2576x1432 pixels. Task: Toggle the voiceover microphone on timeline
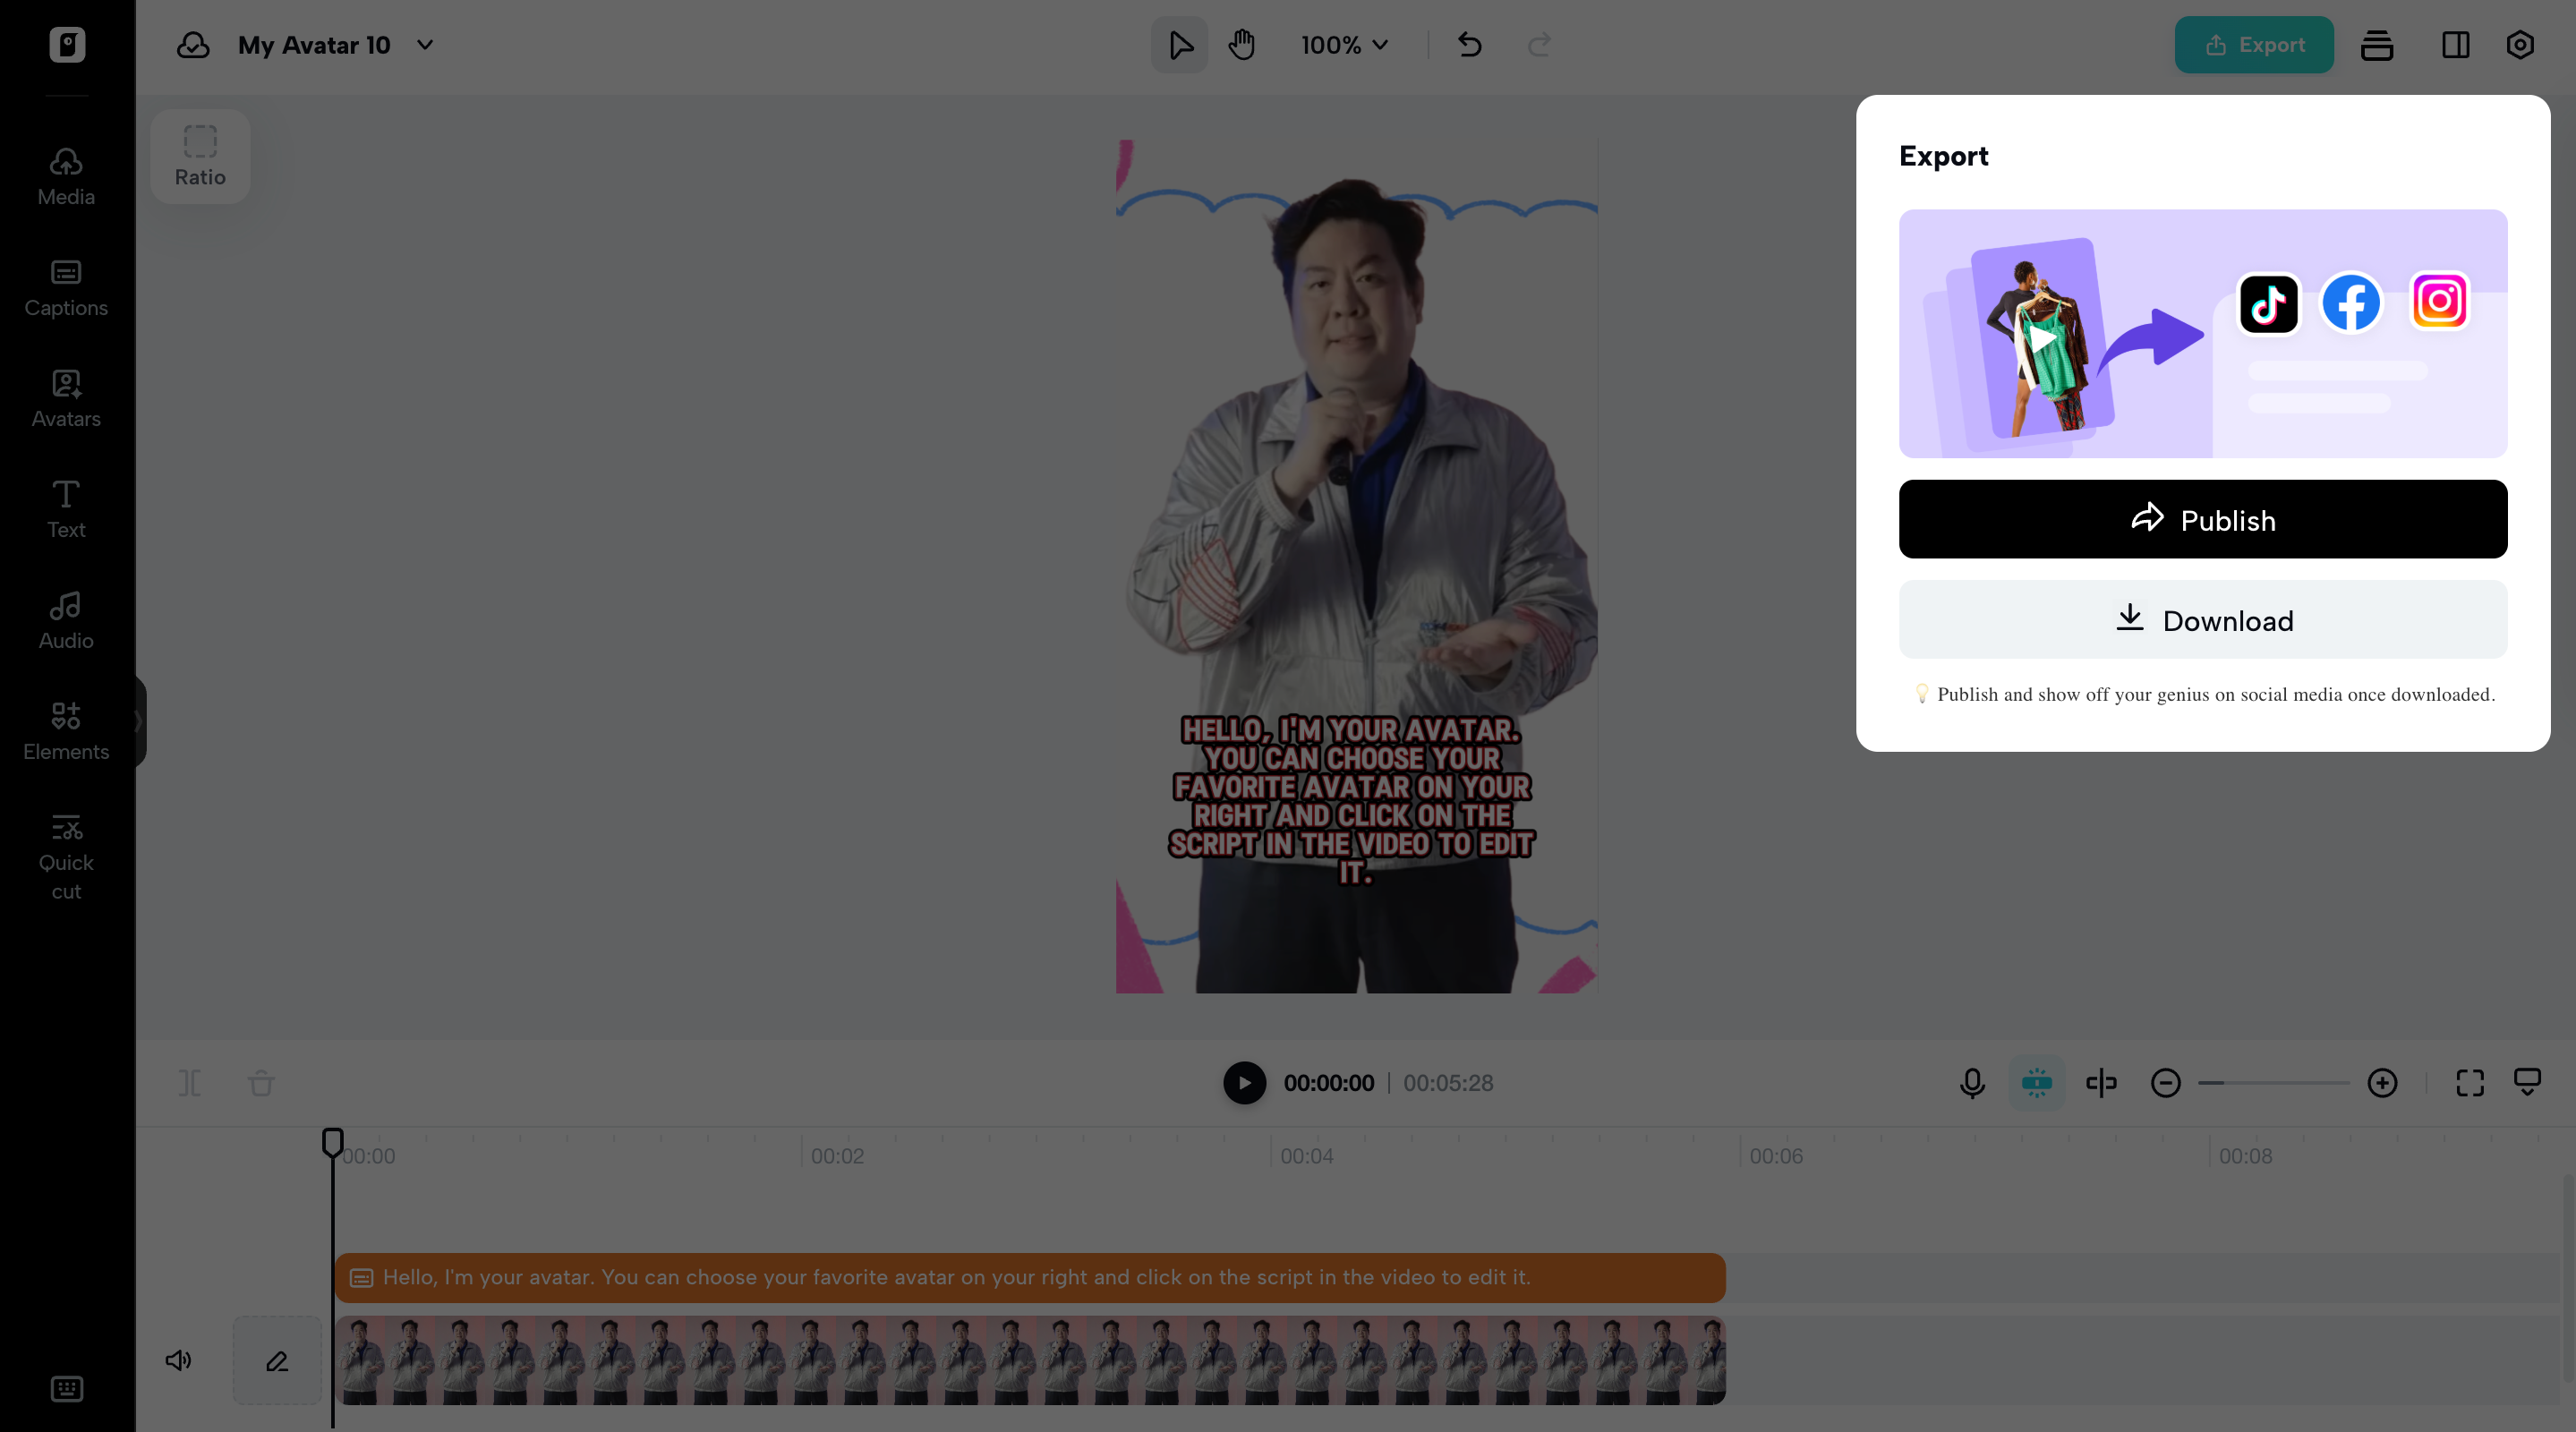(x=1971, y=1083)
